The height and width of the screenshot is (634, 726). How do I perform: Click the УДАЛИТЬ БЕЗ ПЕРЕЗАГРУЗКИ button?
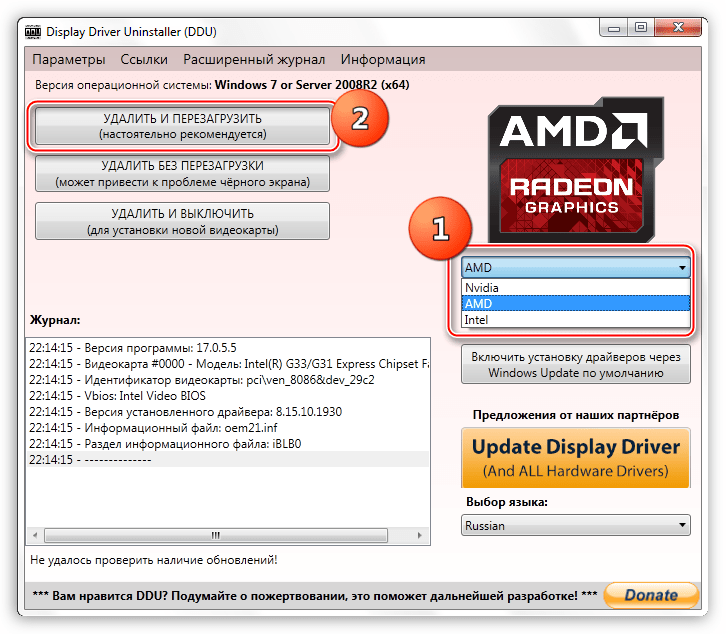point(182,174)
